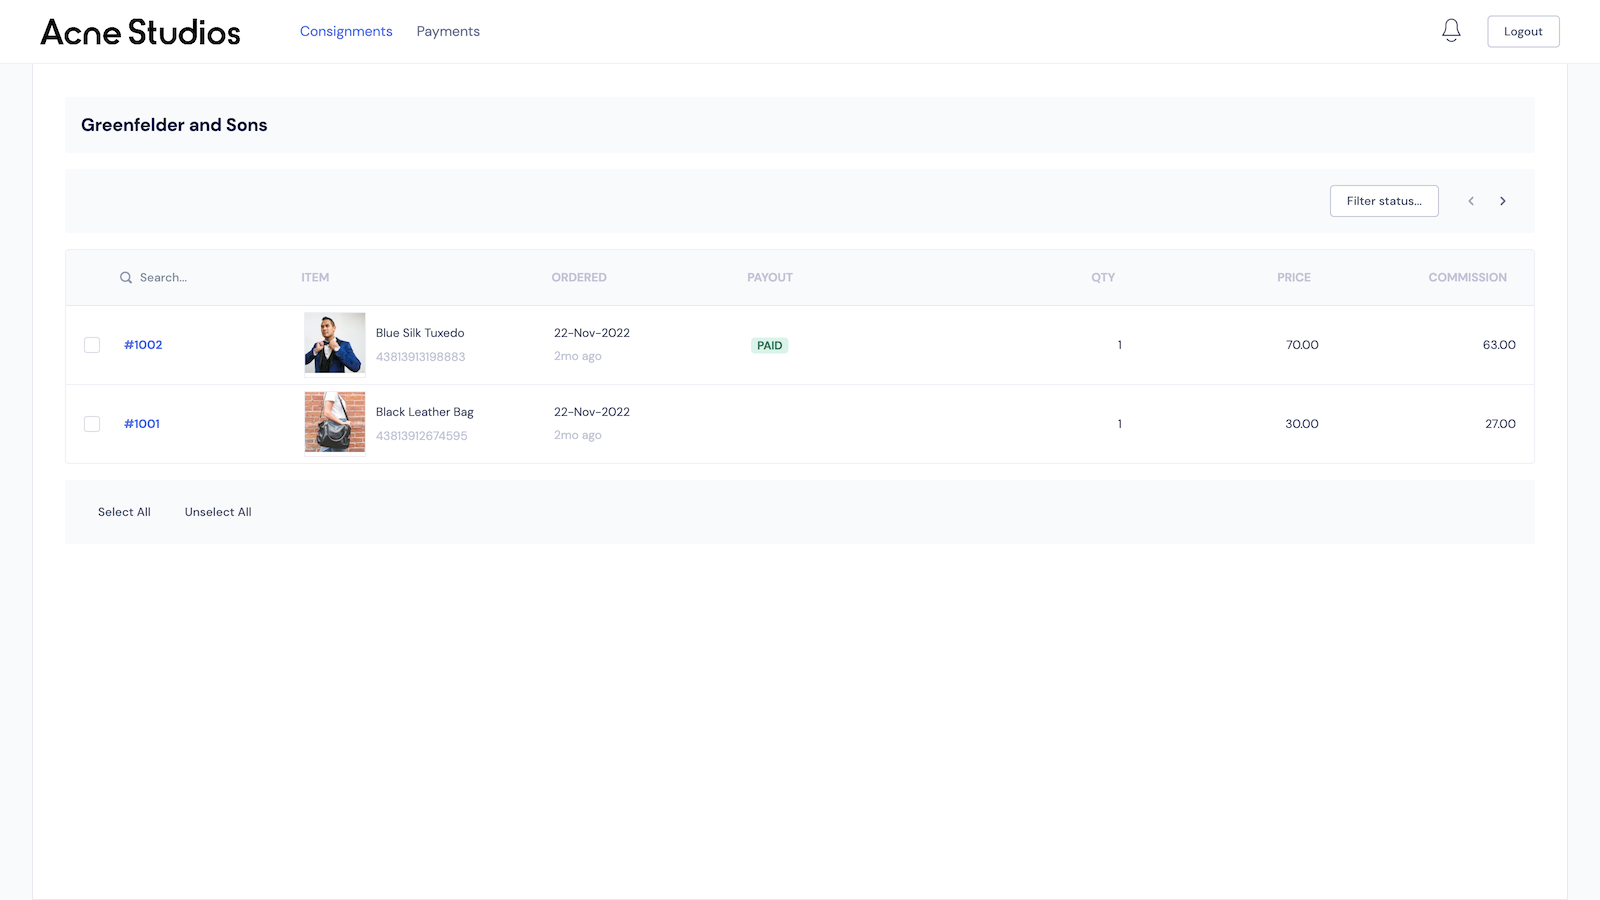Screen dimensions: 1600x900
Task: Sort by the ORDERED column header
Action: point(579,277)
